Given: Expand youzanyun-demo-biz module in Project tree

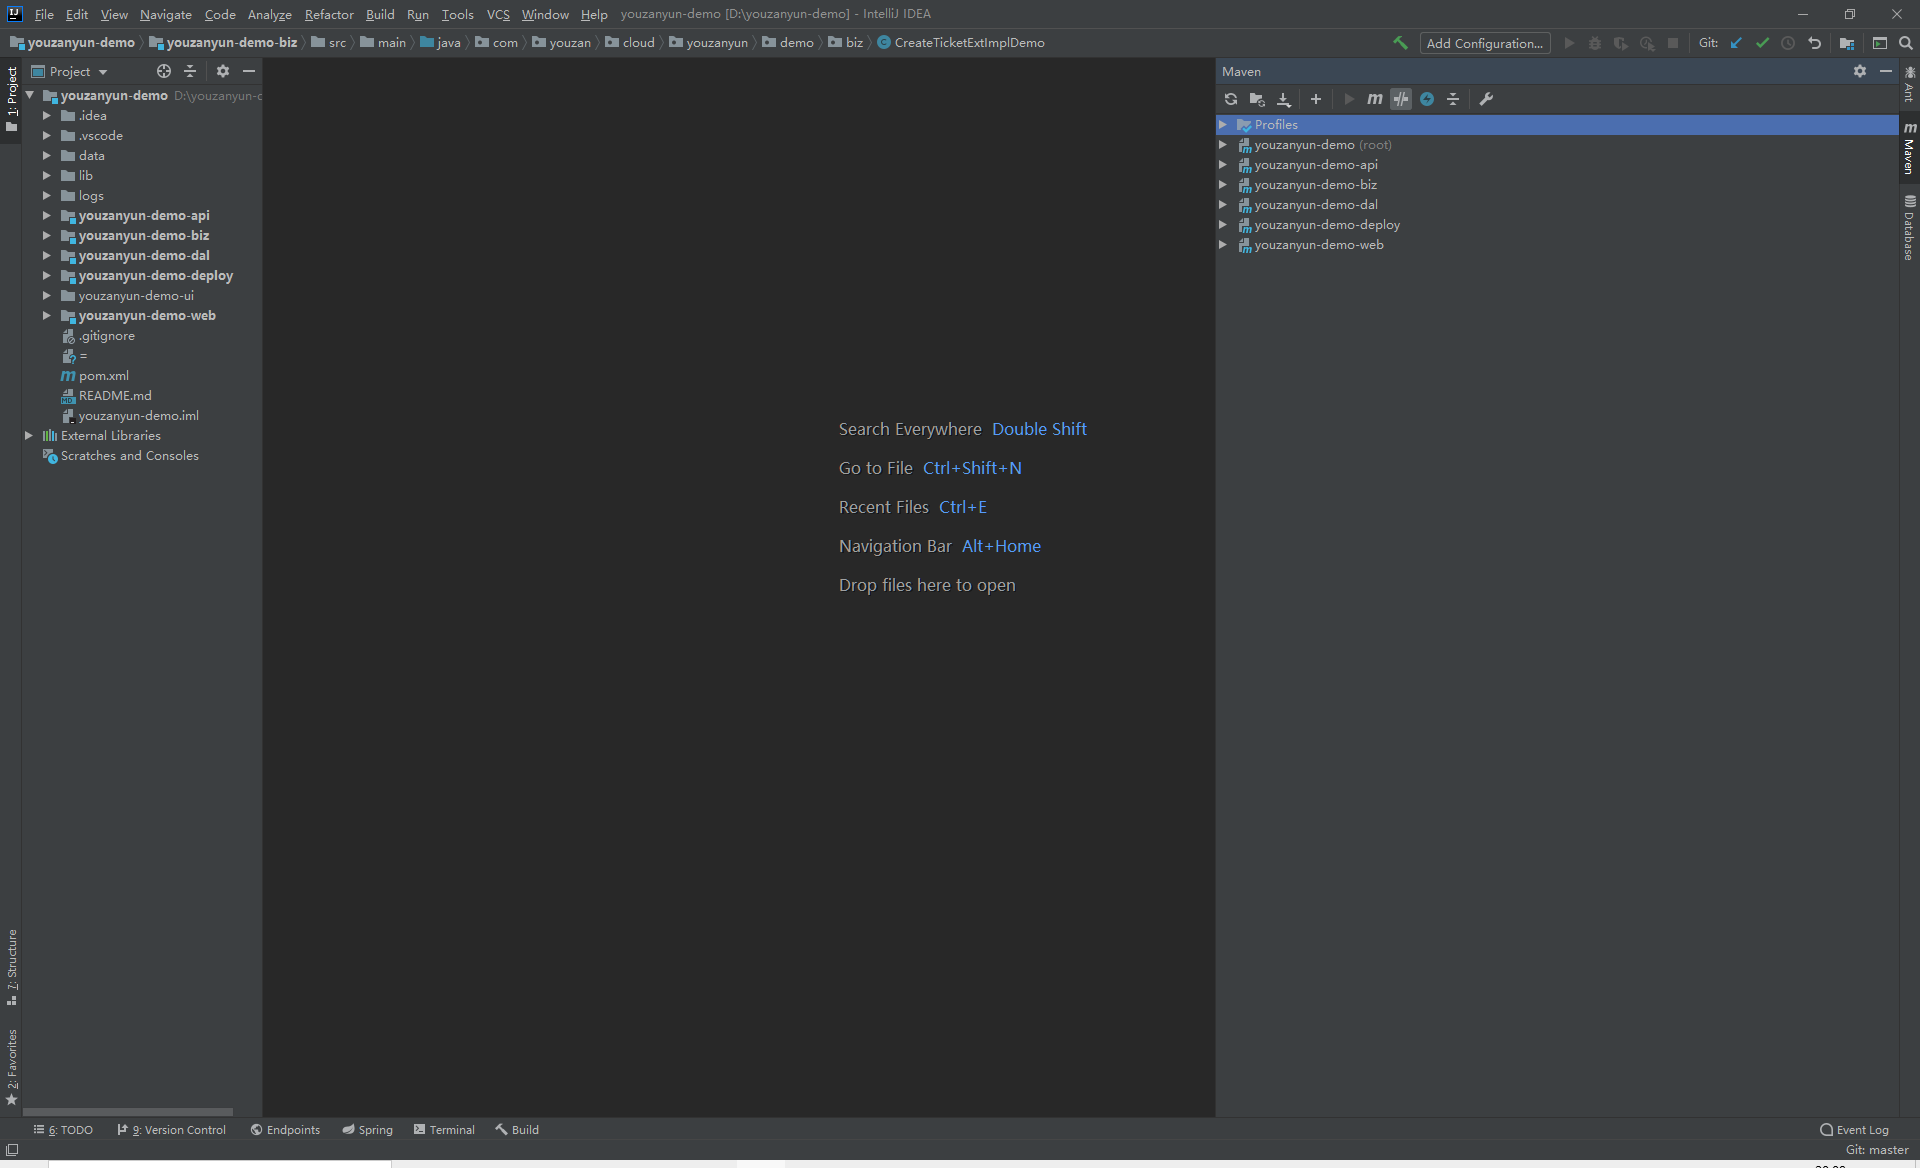Looking at the screenshot, I should tap(47, 236).
